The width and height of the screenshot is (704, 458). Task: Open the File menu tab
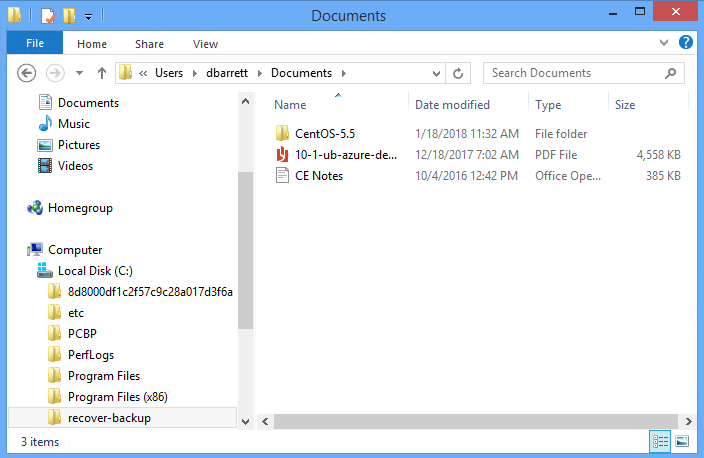(x=35, y=43)
